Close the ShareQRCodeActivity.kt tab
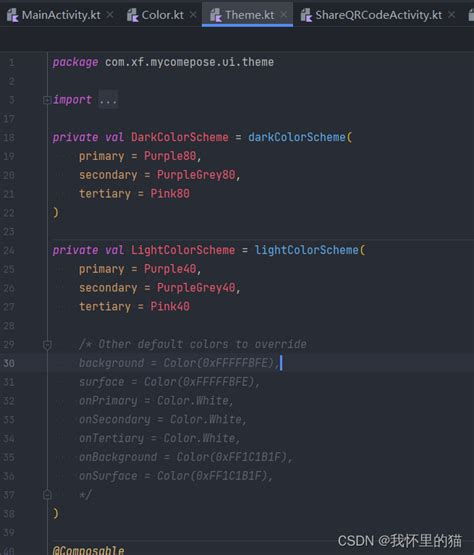474x555 pixels. pos(451,15)
